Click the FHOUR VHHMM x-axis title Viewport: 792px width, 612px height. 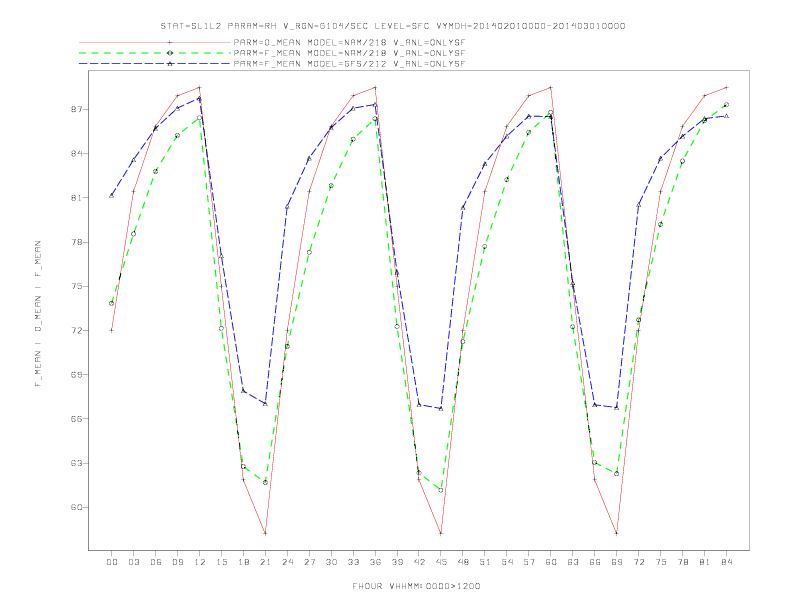pos(416,586)
